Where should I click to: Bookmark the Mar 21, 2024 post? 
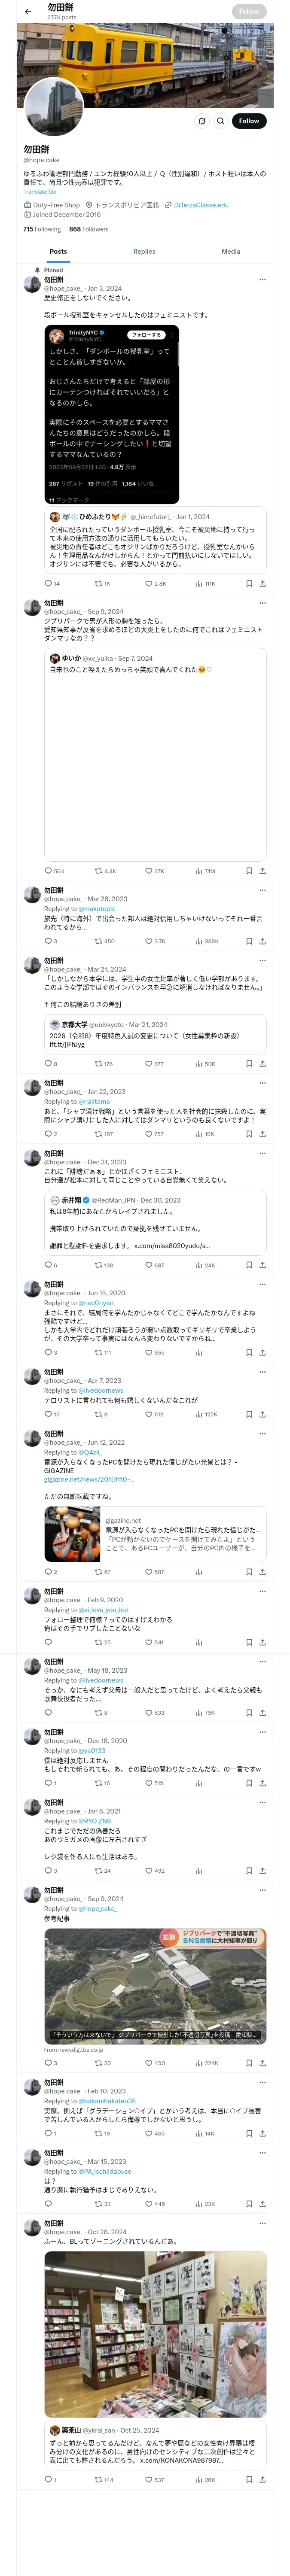click(x=248, y=1064)
